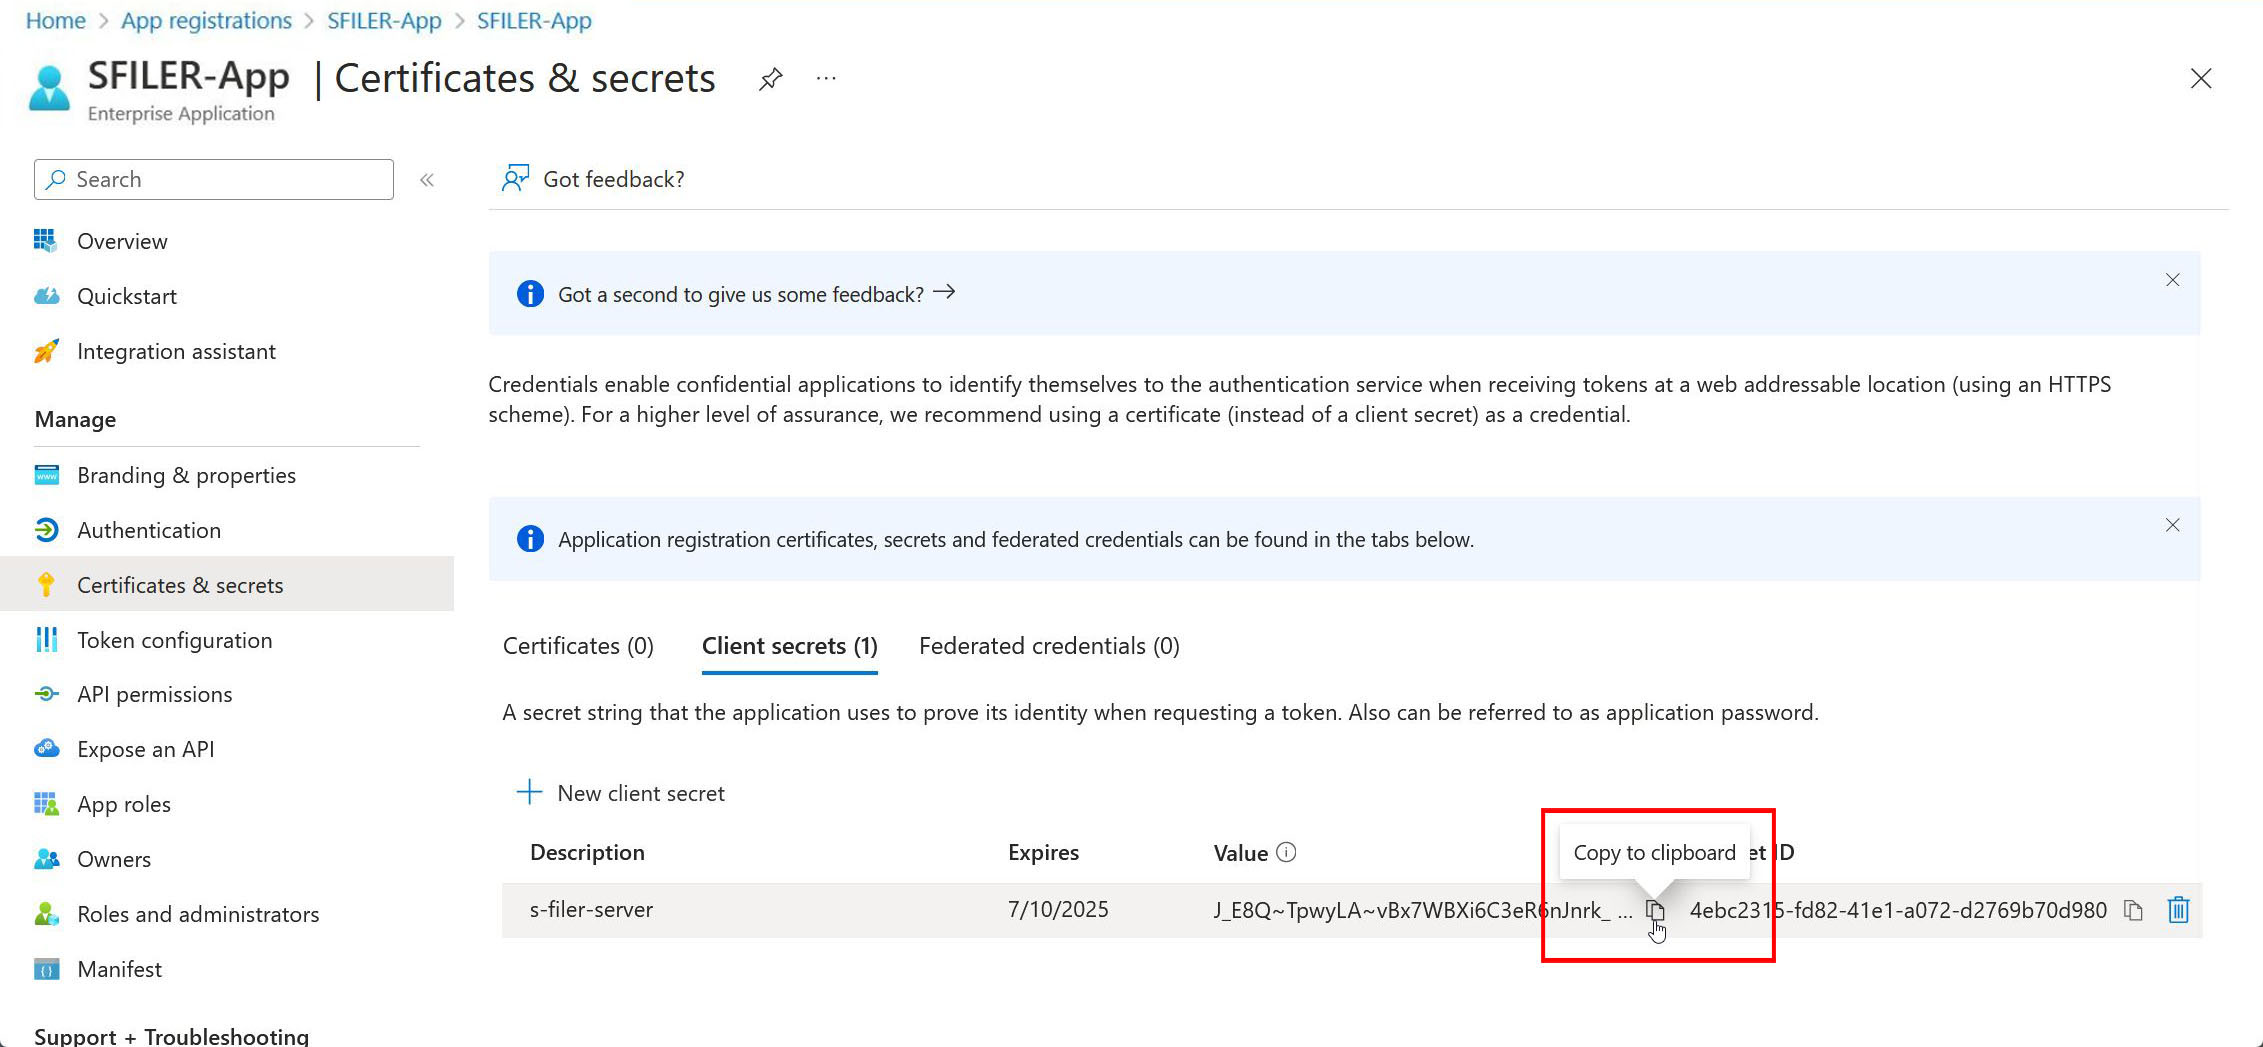Click New client secret
This screenshot has width=2263, height=1047.
coord(620,793)
